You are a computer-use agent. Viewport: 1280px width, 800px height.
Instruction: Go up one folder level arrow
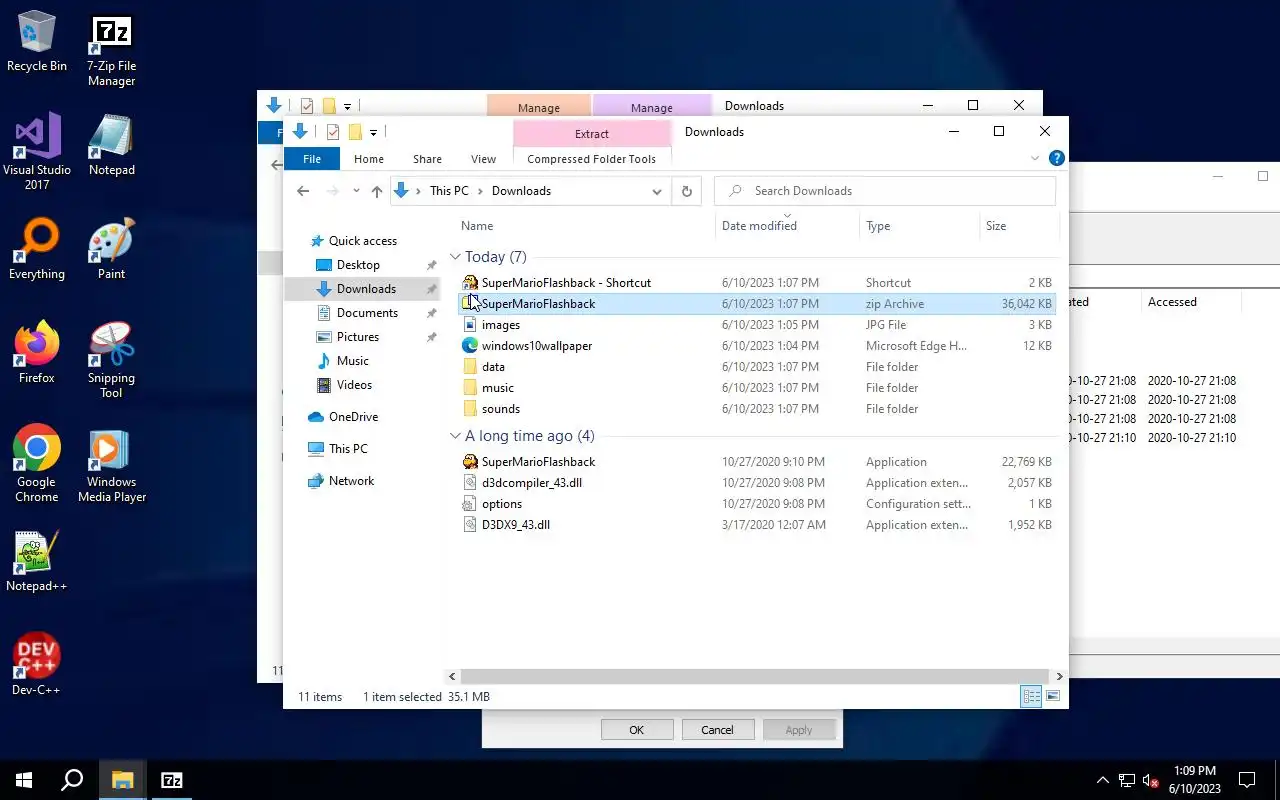coord(377,191)
